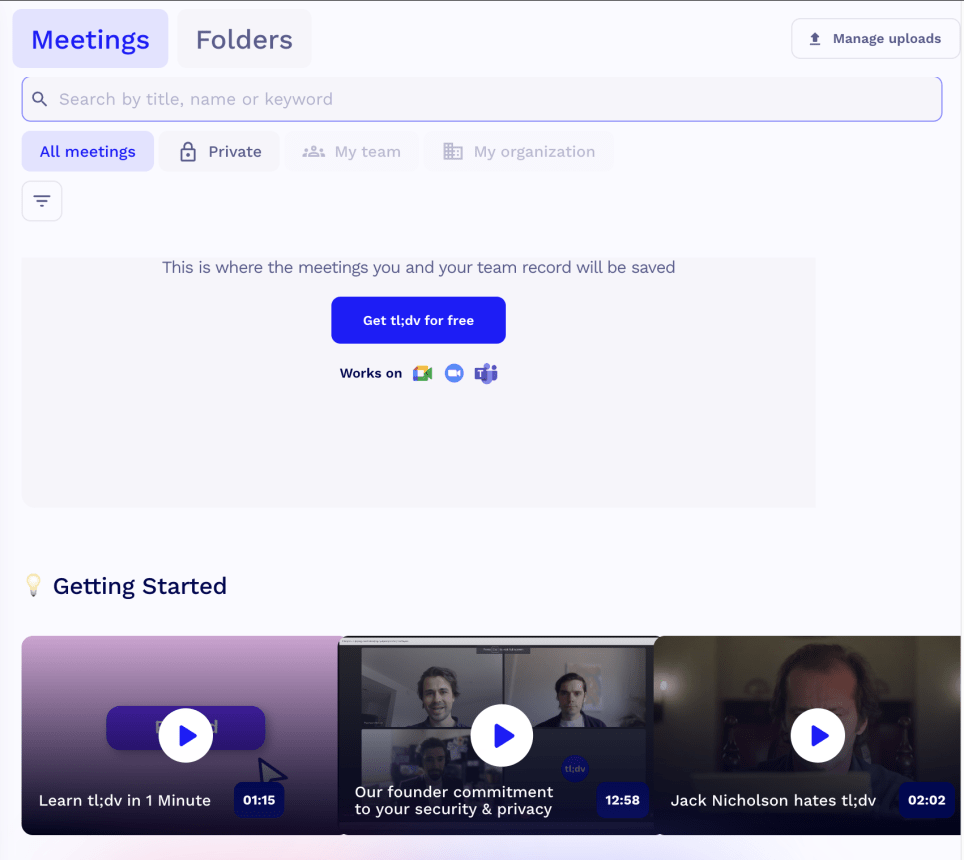Select the My organization filter
964x860 pixels.
519,151
